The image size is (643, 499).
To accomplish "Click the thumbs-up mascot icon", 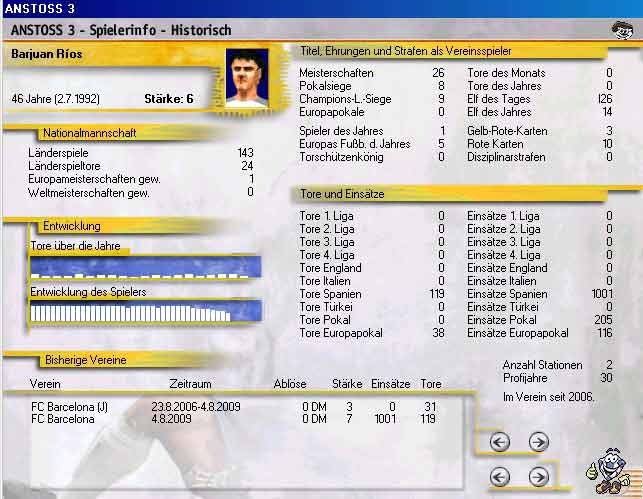I will [609, 472].
